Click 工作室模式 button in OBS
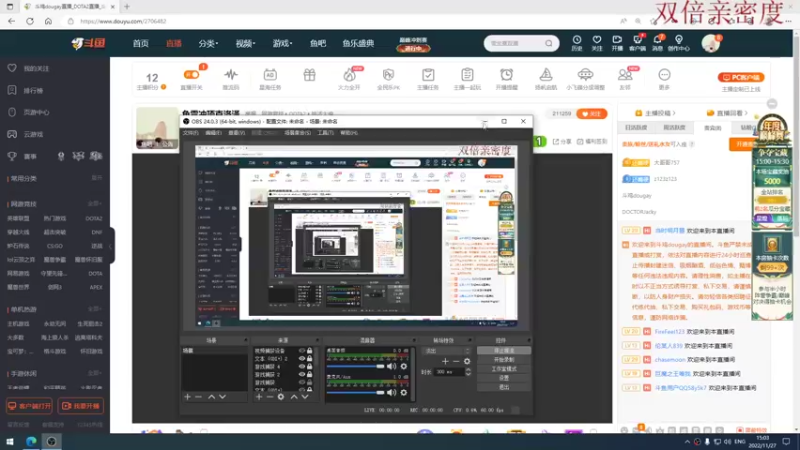The image size is (800, 450). [504, 369]
